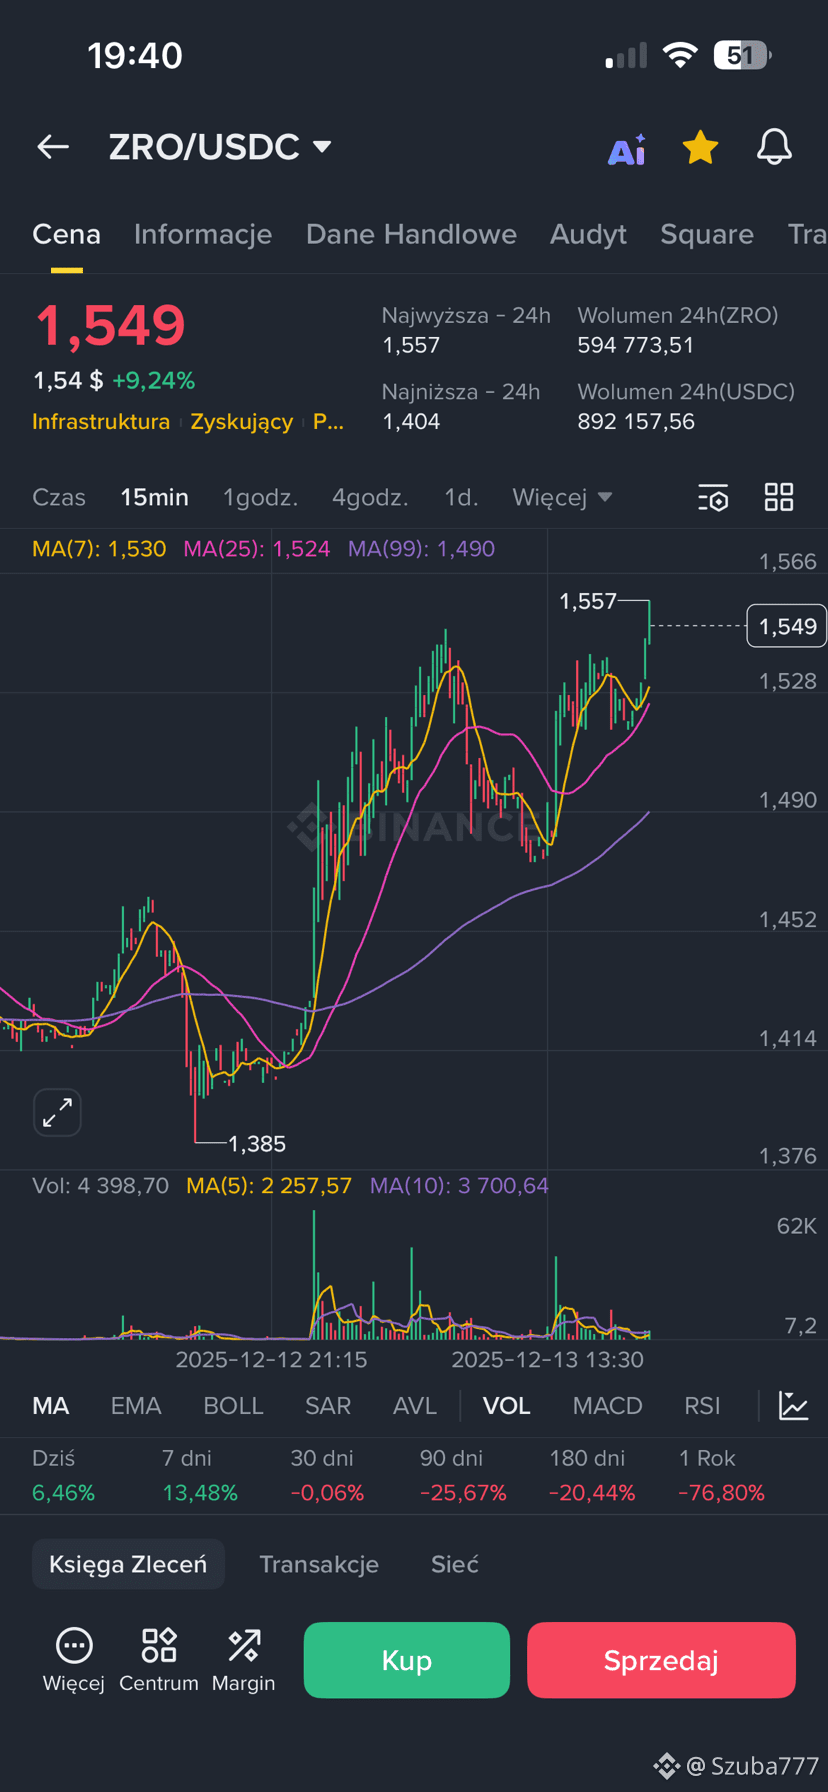Tap the Zyskujący tag
The height and width of the screenshot is (1792, 828).
[242, 421]
